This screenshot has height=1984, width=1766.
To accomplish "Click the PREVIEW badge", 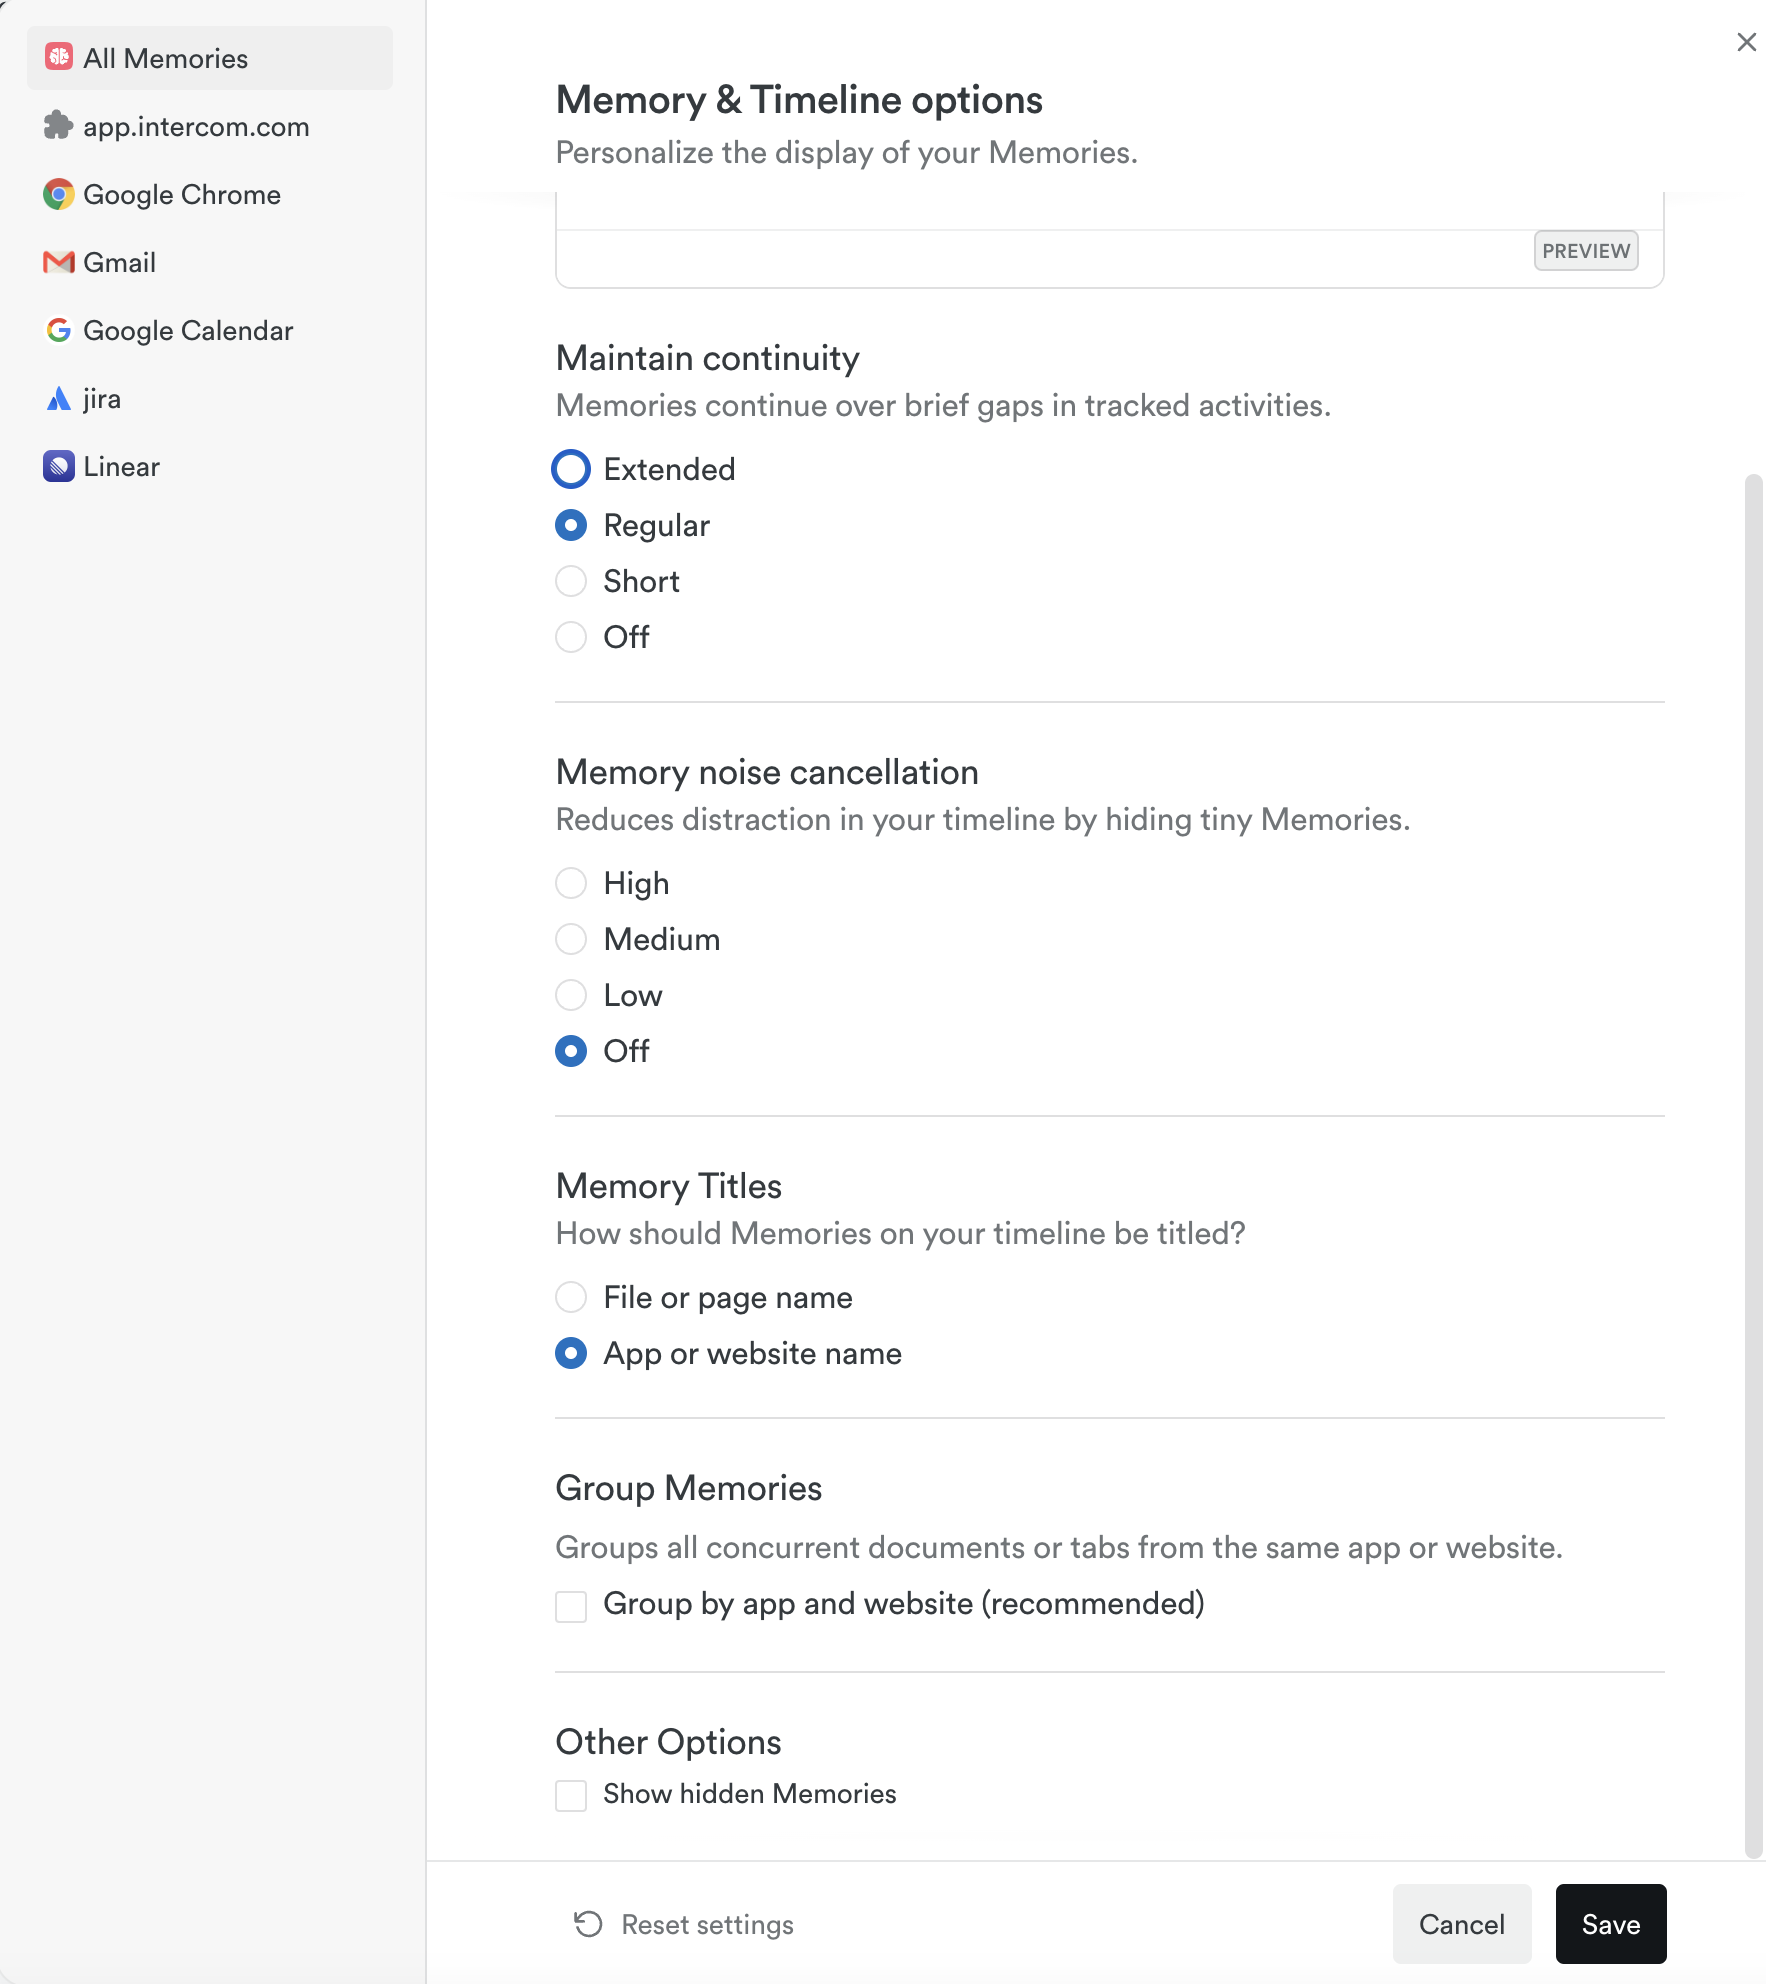I will tap(1585, 250).
